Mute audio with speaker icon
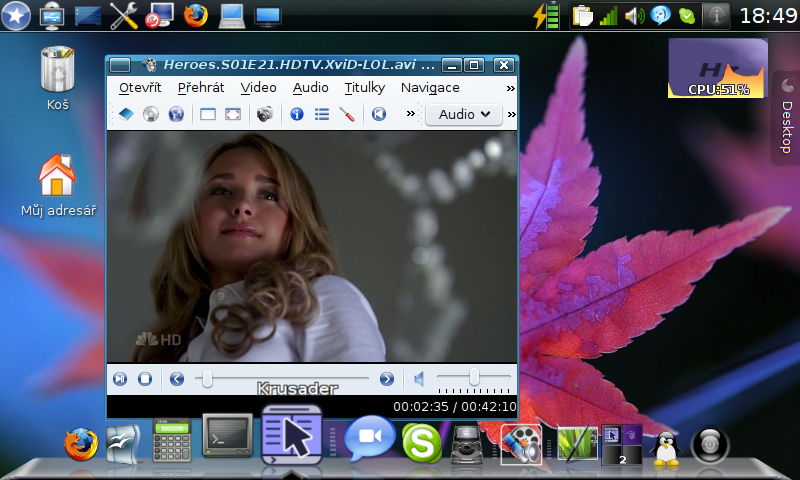The width and height of the screenshot is (800, 480). point(419,378)
